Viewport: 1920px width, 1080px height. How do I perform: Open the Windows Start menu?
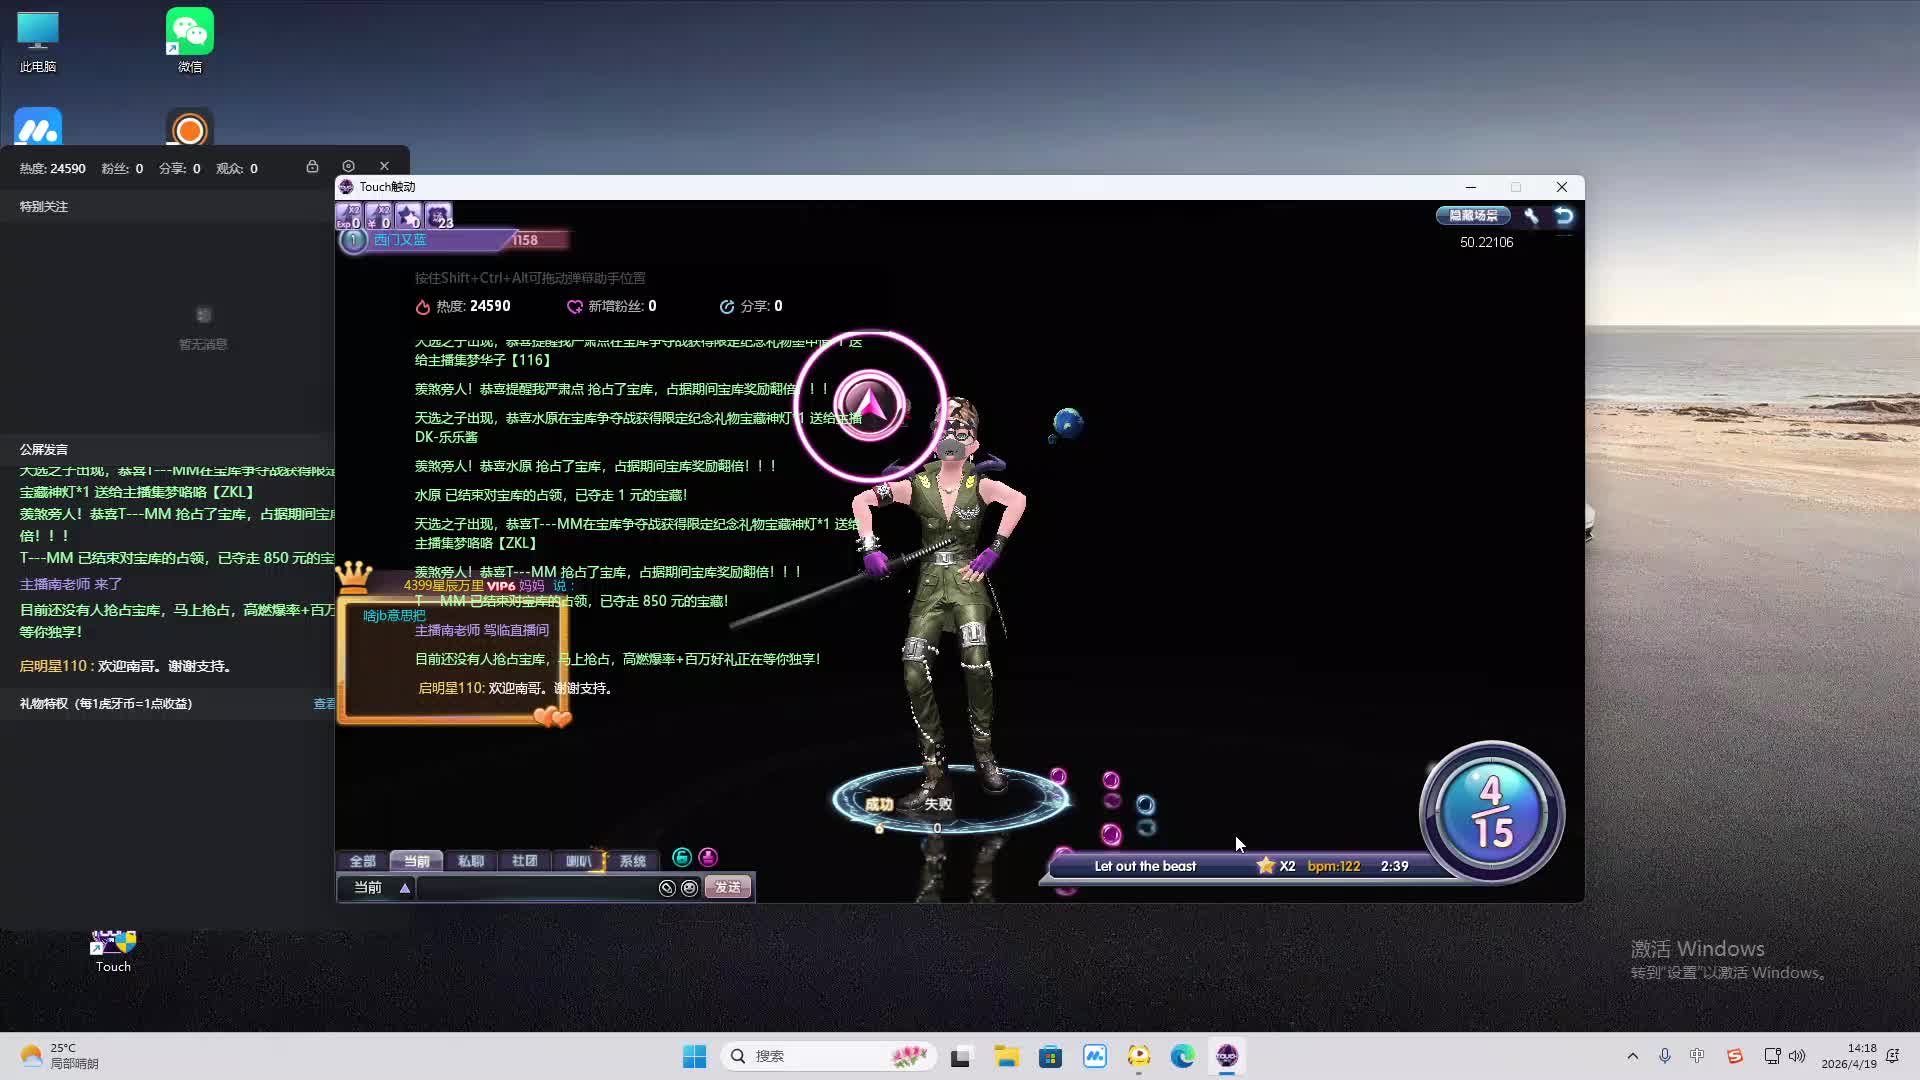pyautogui.click(x=694, y=1056)
